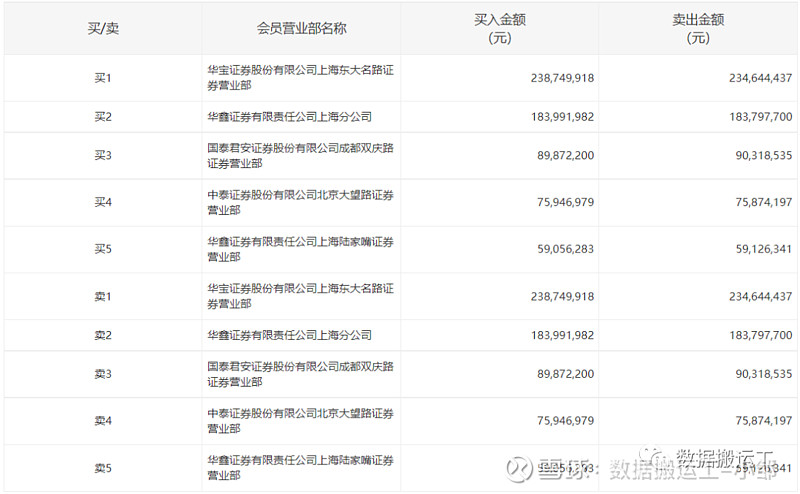Select 华鑫证券上海分公司 in row 卖2

click(289, 335)
